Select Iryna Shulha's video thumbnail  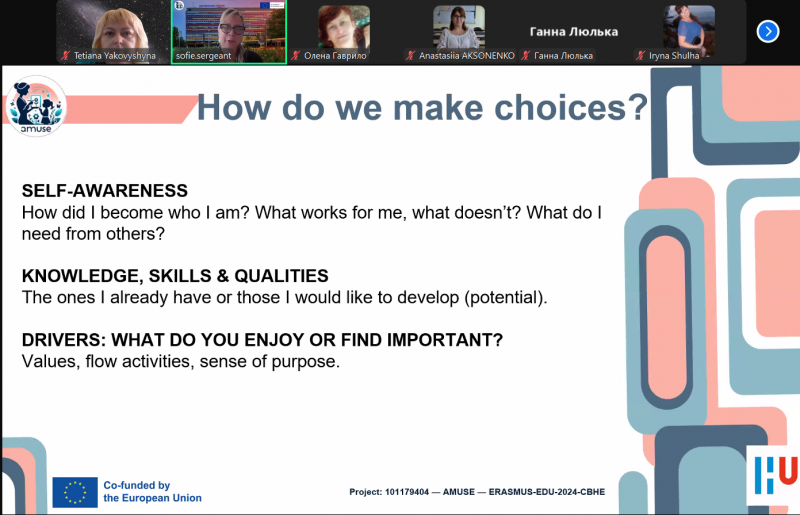(x=688, y=26)
